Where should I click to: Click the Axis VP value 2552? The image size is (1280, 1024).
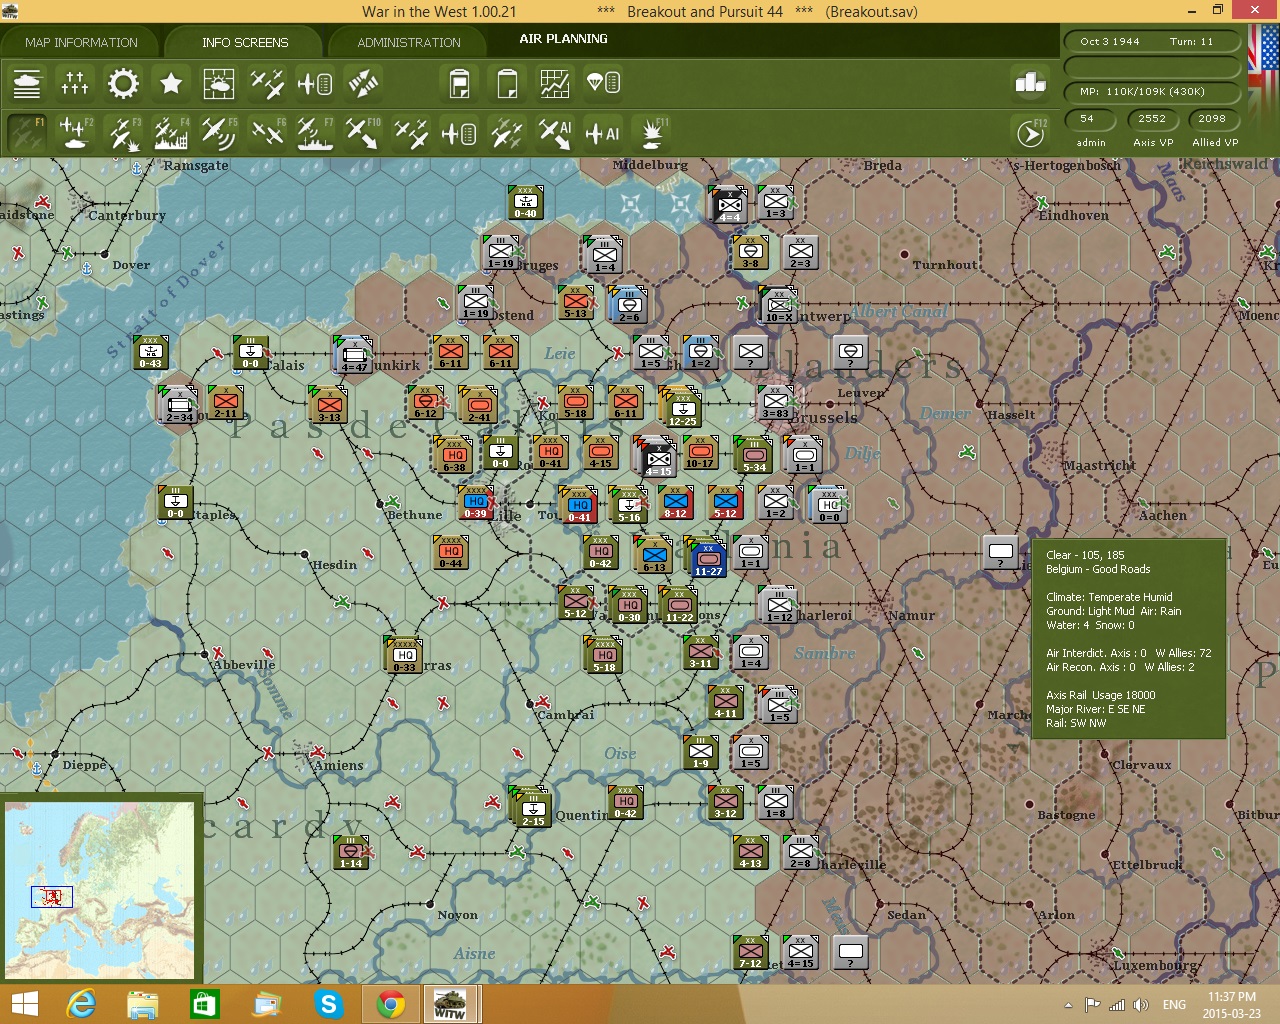point(1152,119)
